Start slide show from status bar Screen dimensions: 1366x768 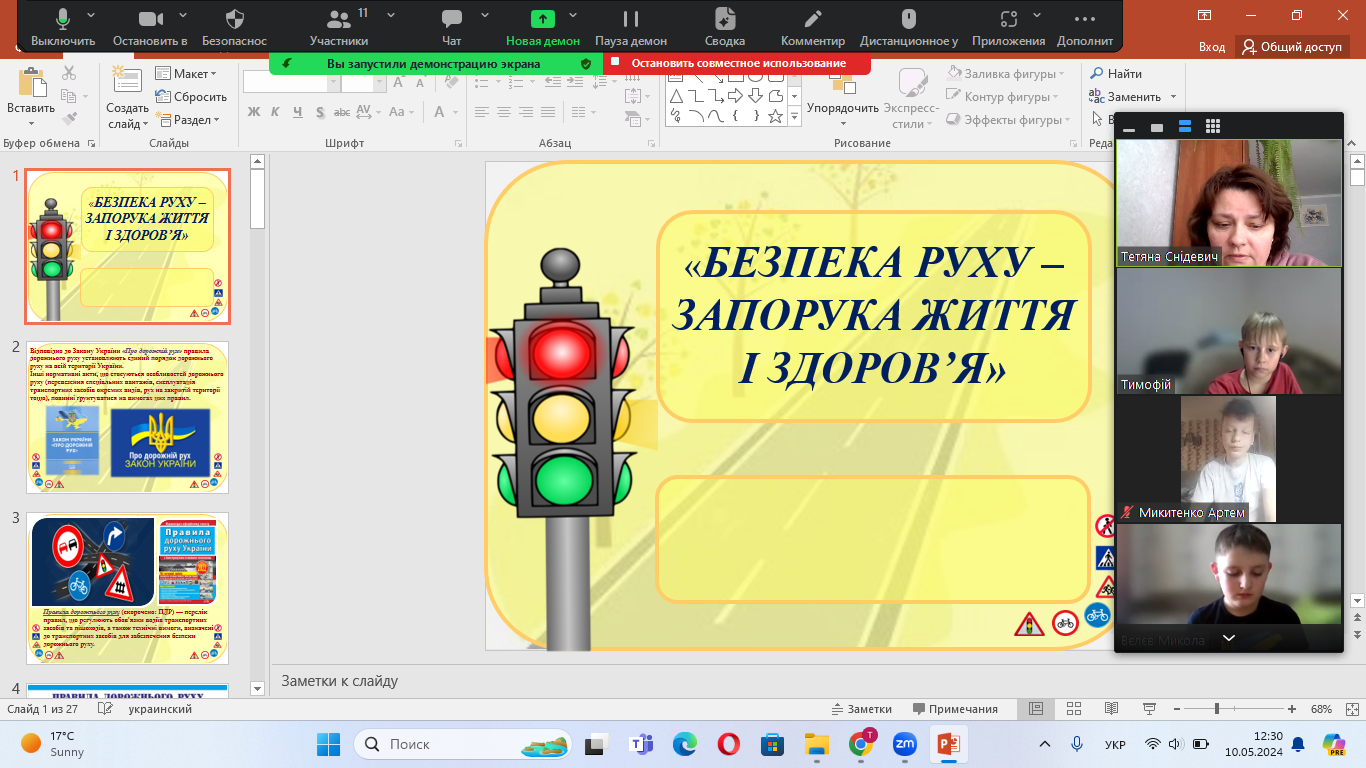pos(1148,709)
